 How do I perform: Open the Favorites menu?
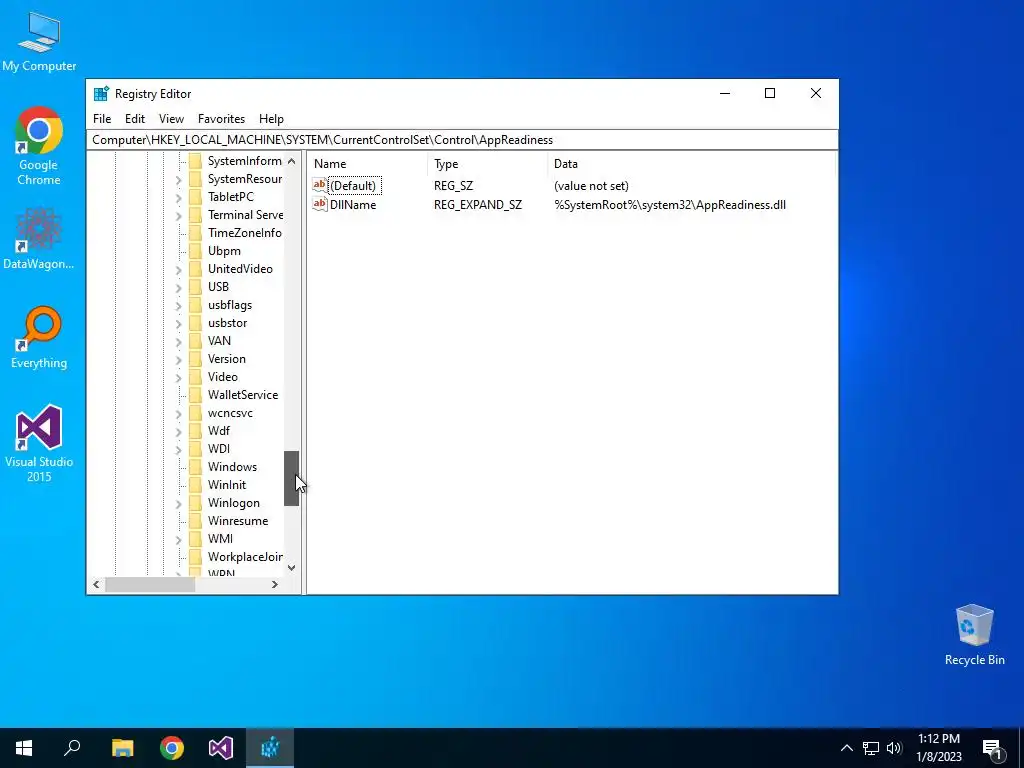(x=221, y=119)
